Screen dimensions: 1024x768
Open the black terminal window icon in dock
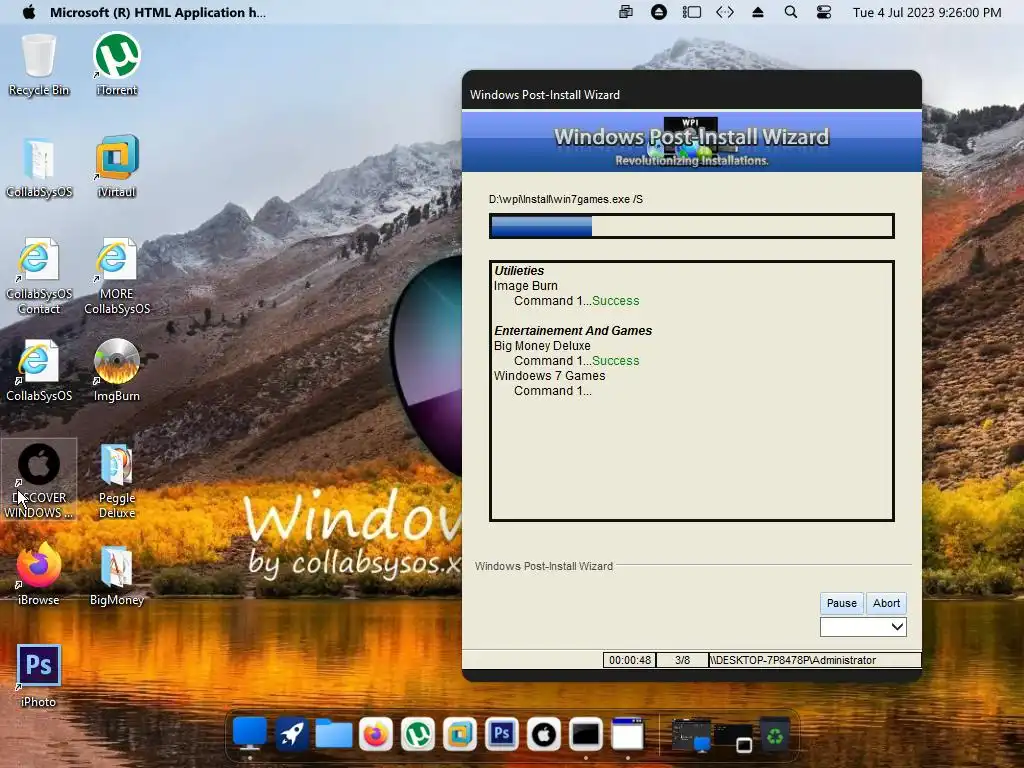point(586,735)
